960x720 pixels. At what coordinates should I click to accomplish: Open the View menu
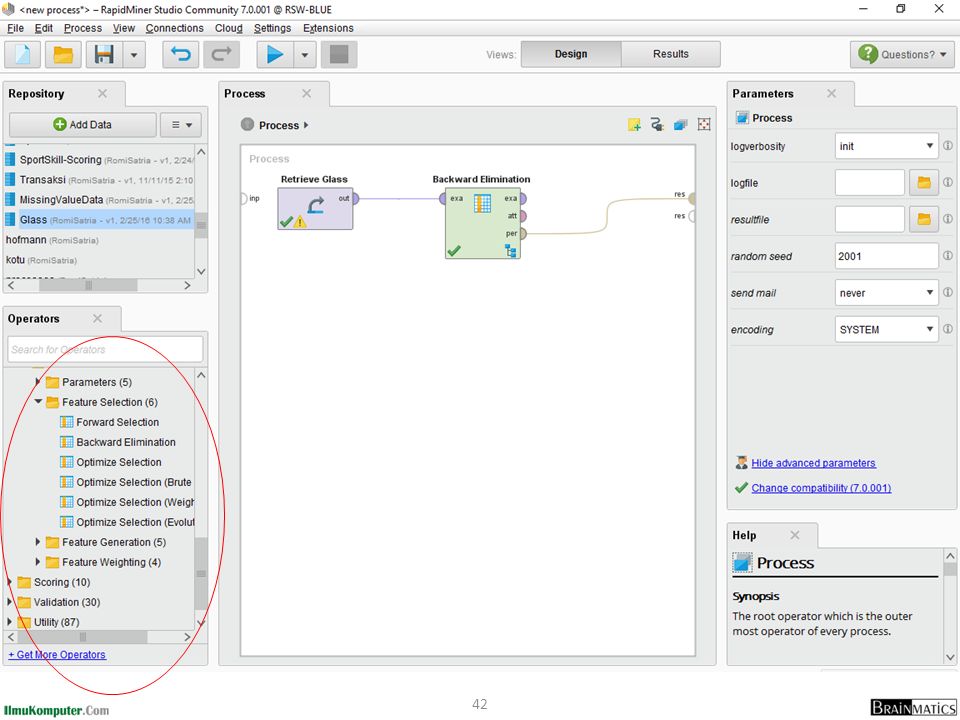click(124, 28)
